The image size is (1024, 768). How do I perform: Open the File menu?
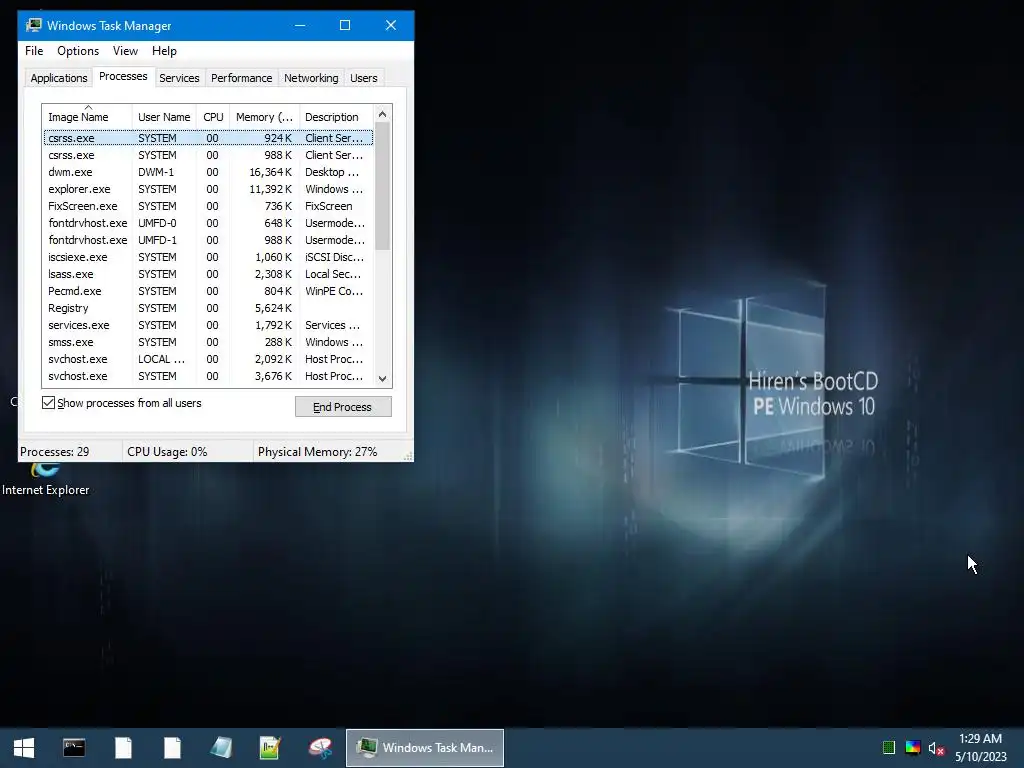coord(34,51)
